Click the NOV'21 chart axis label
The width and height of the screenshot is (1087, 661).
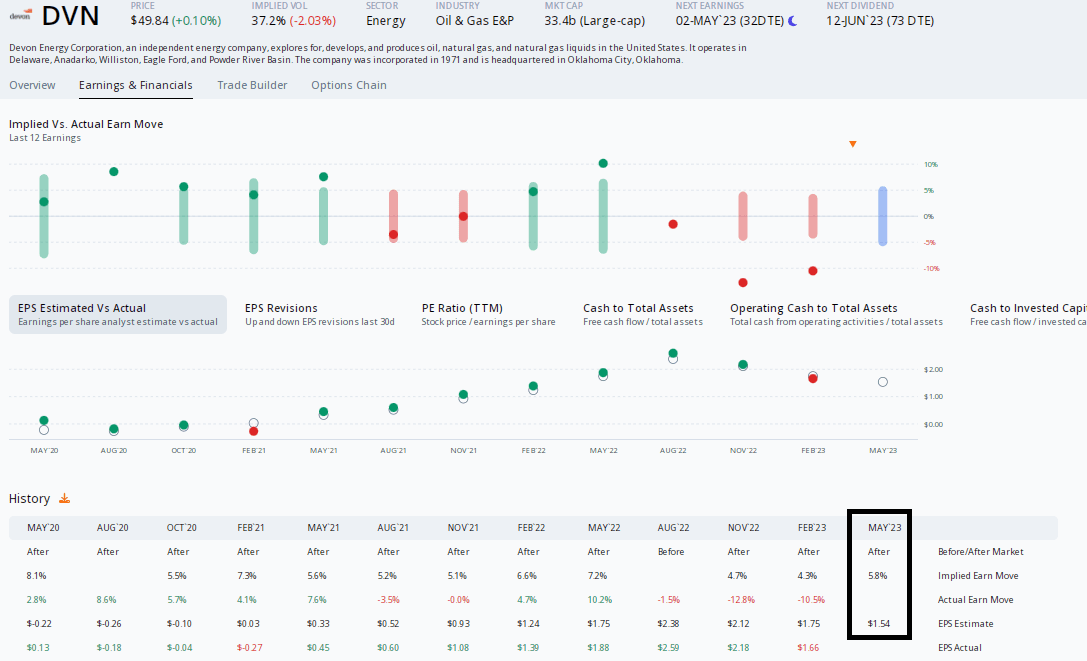coord(463,451)
